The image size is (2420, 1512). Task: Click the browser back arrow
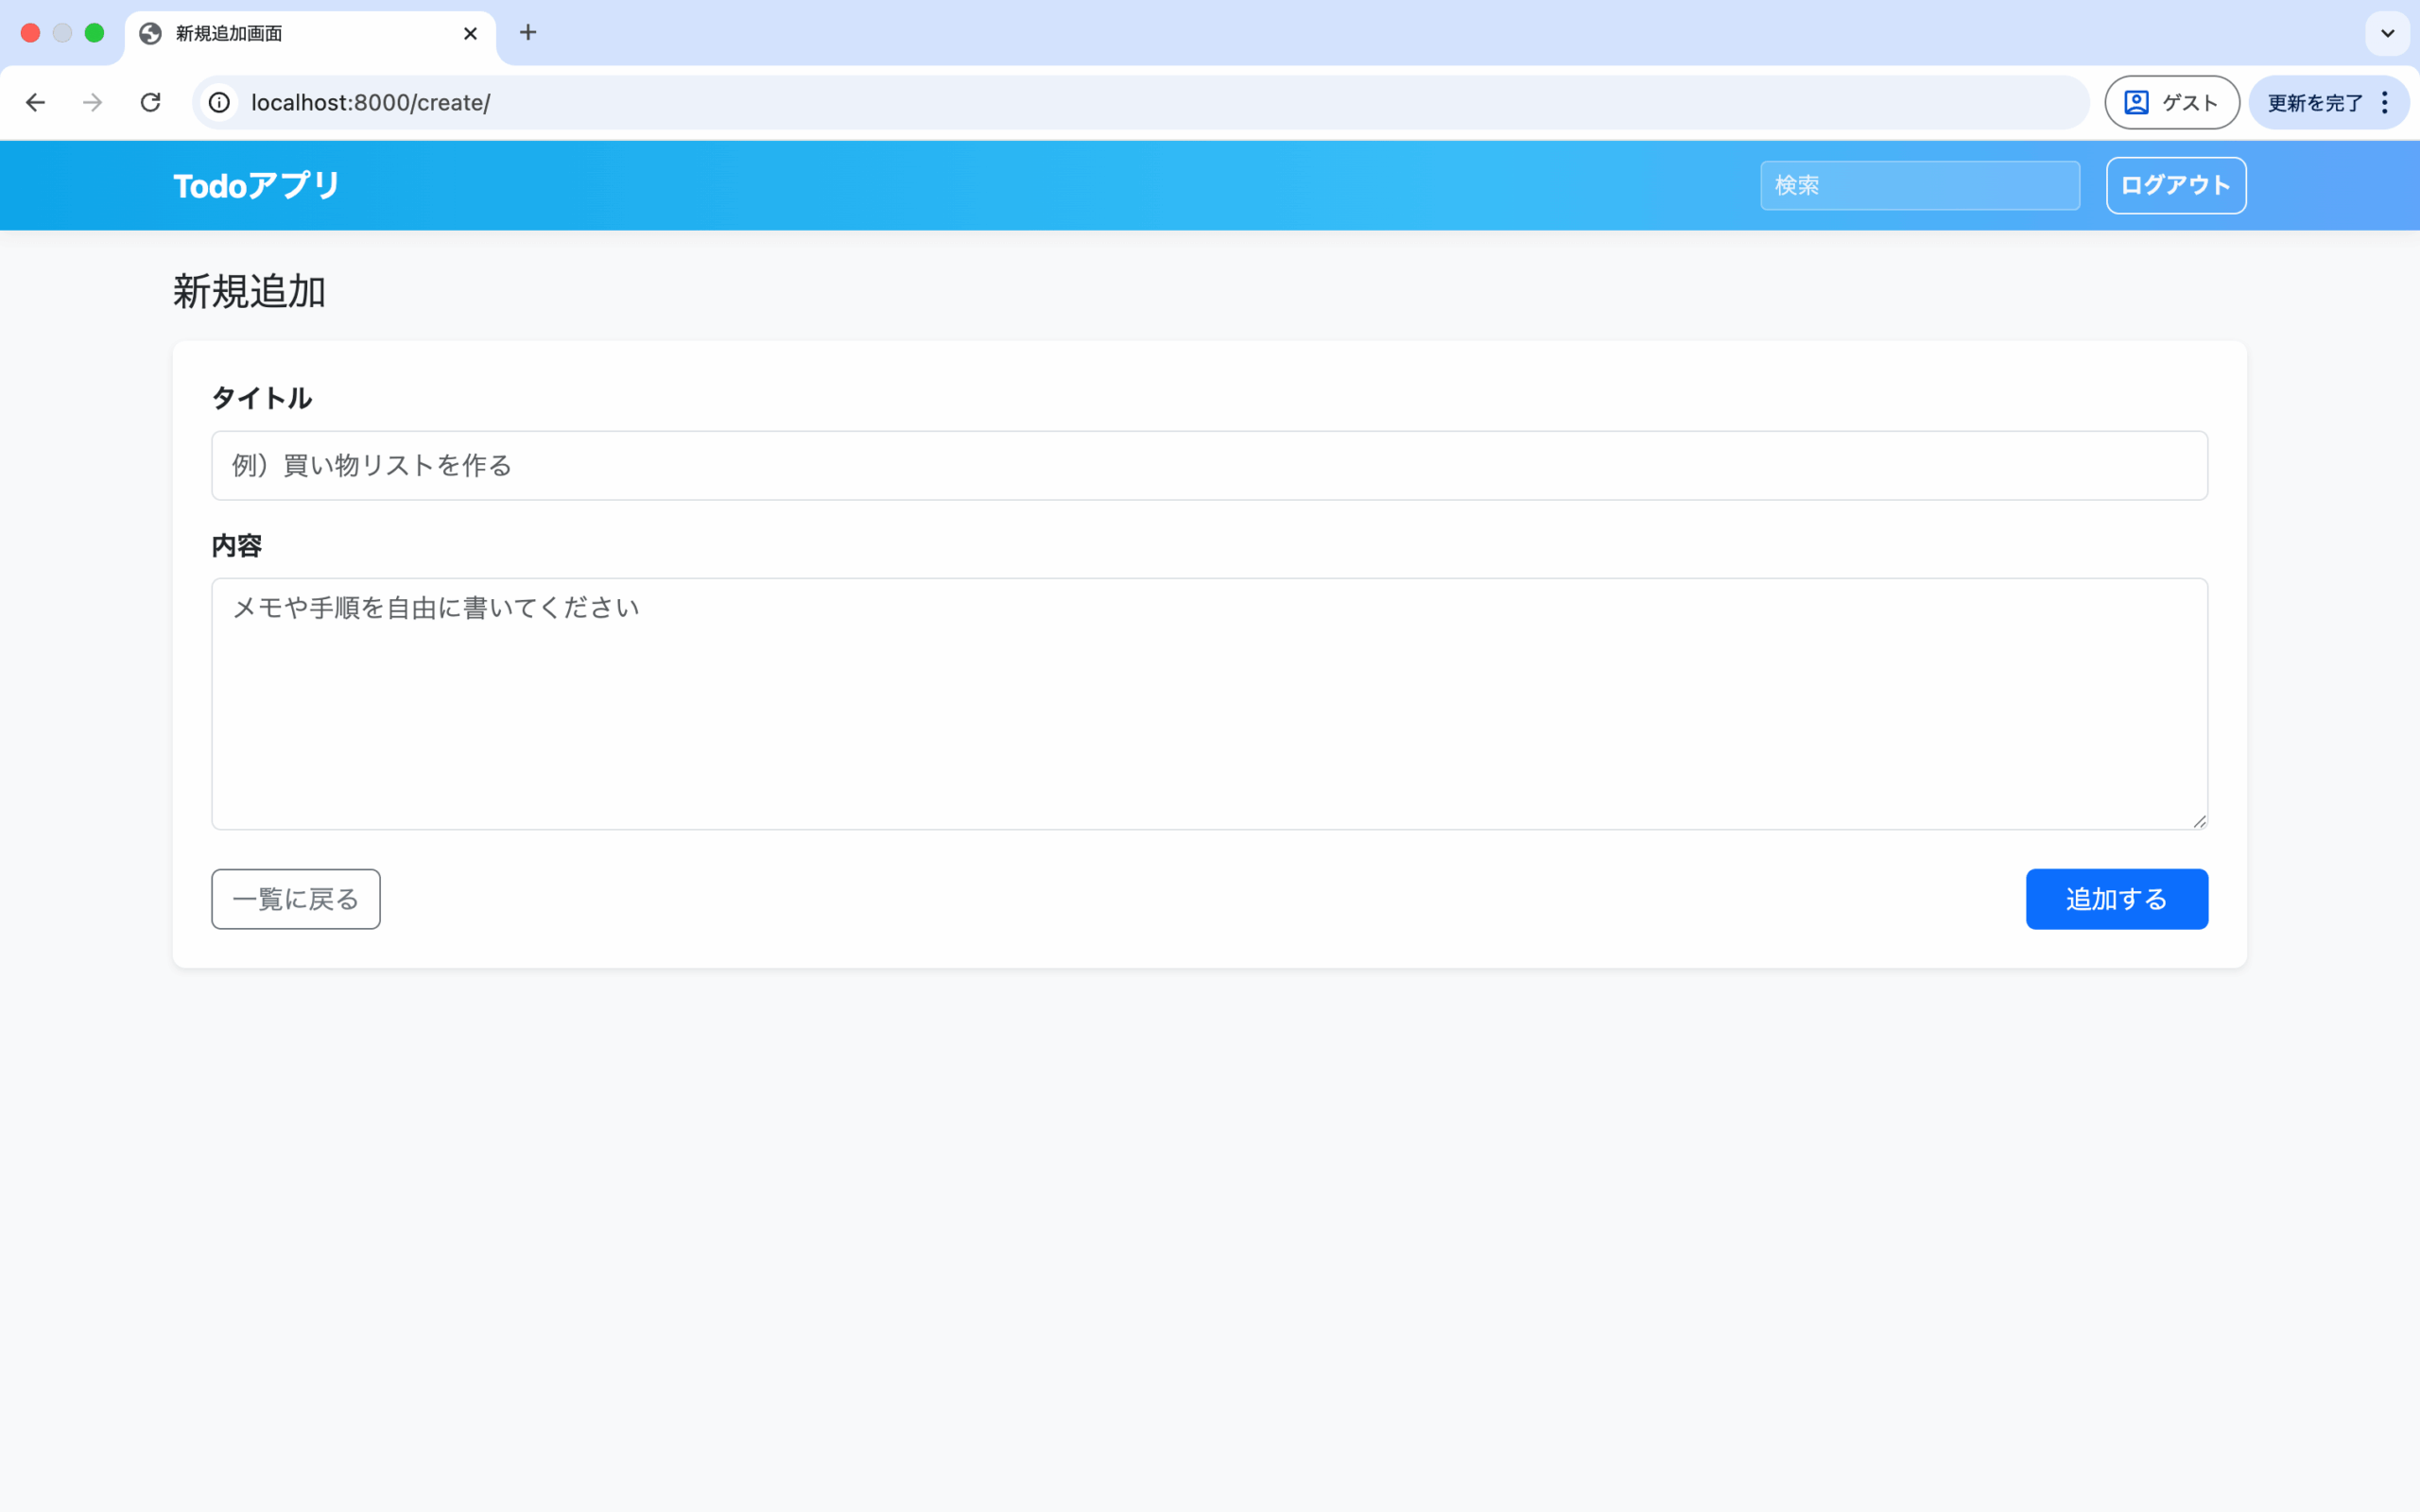click(x=36, y=102)
